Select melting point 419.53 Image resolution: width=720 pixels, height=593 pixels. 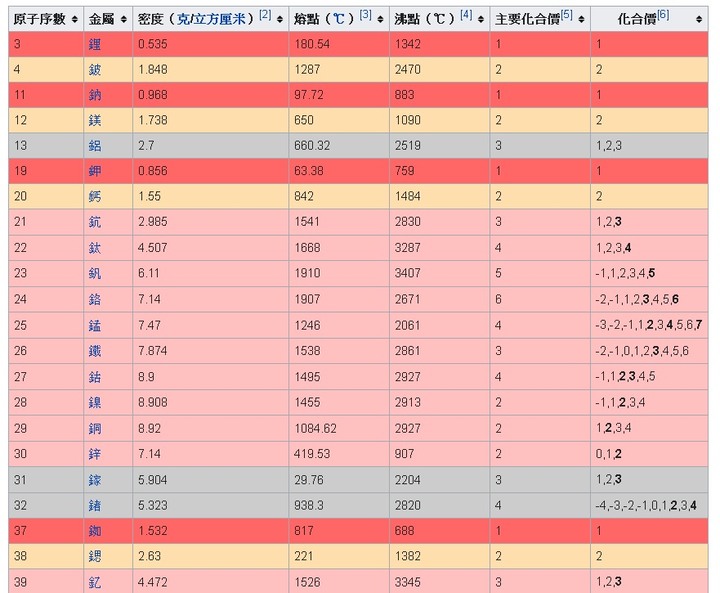[312, 454]
